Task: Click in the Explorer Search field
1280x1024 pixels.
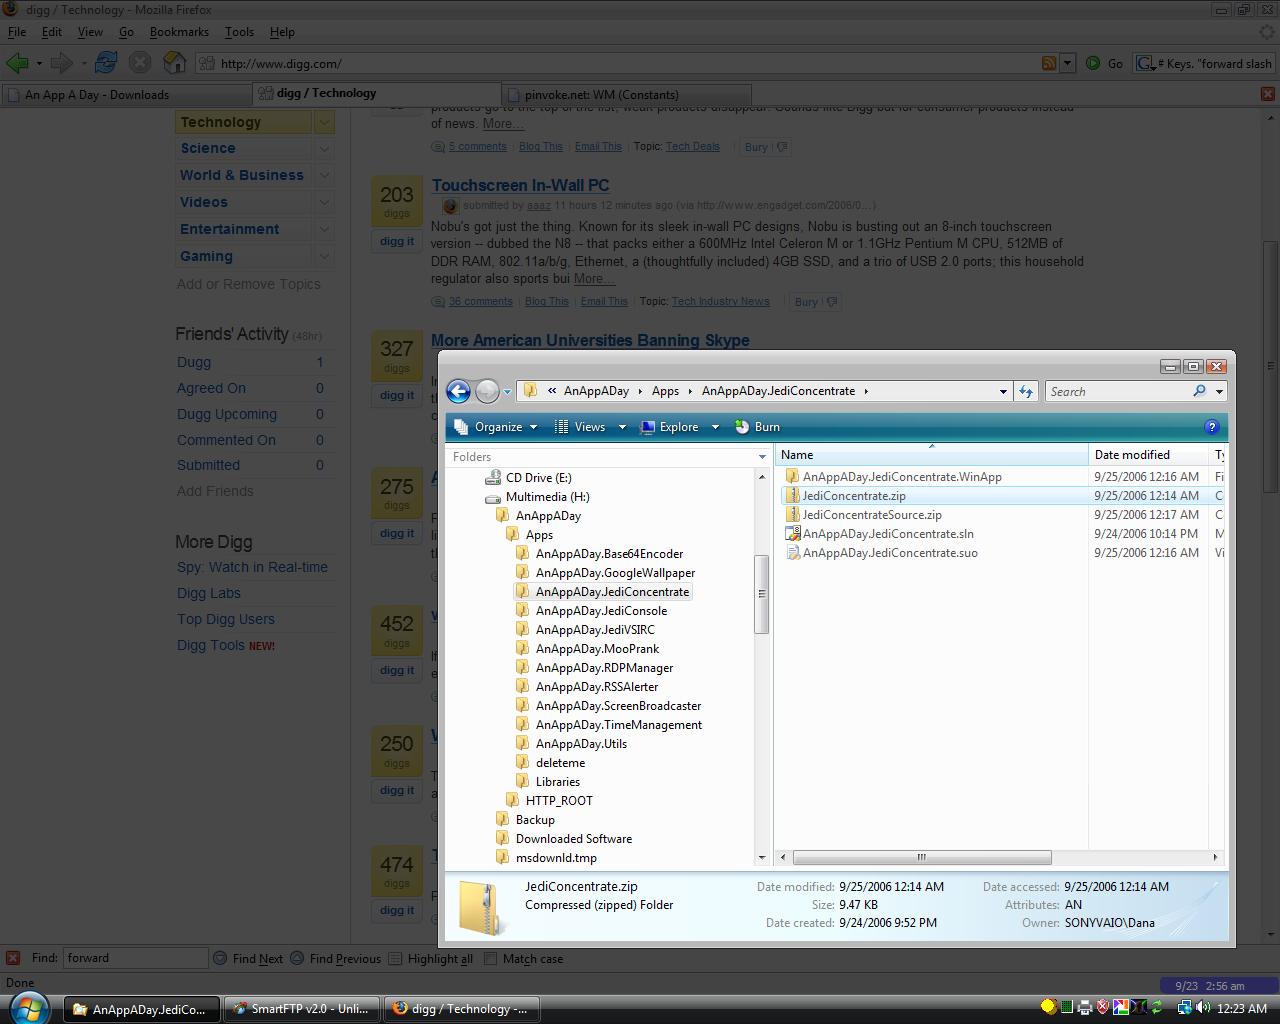Action: 1118,392
